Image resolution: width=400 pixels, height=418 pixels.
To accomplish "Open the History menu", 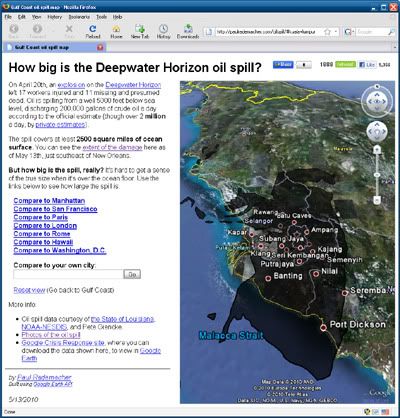I will click(55, 17).
